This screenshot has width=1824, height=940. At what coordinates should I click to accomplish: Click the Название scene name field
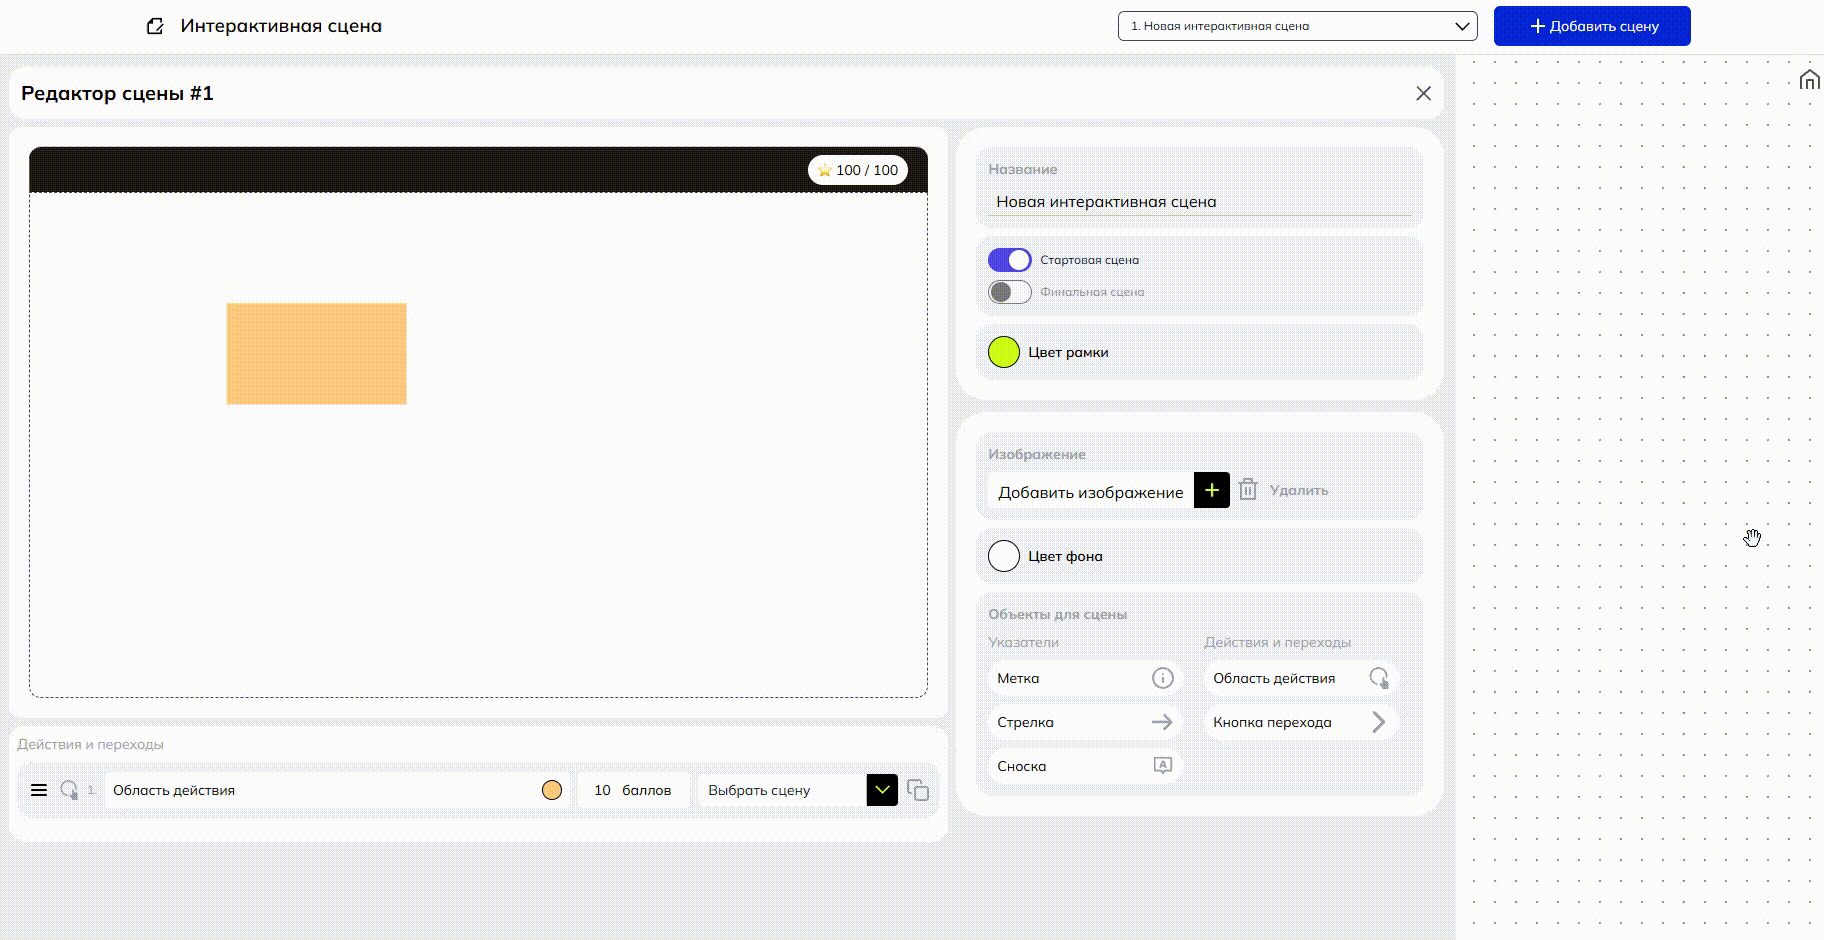click(1200, 202)
